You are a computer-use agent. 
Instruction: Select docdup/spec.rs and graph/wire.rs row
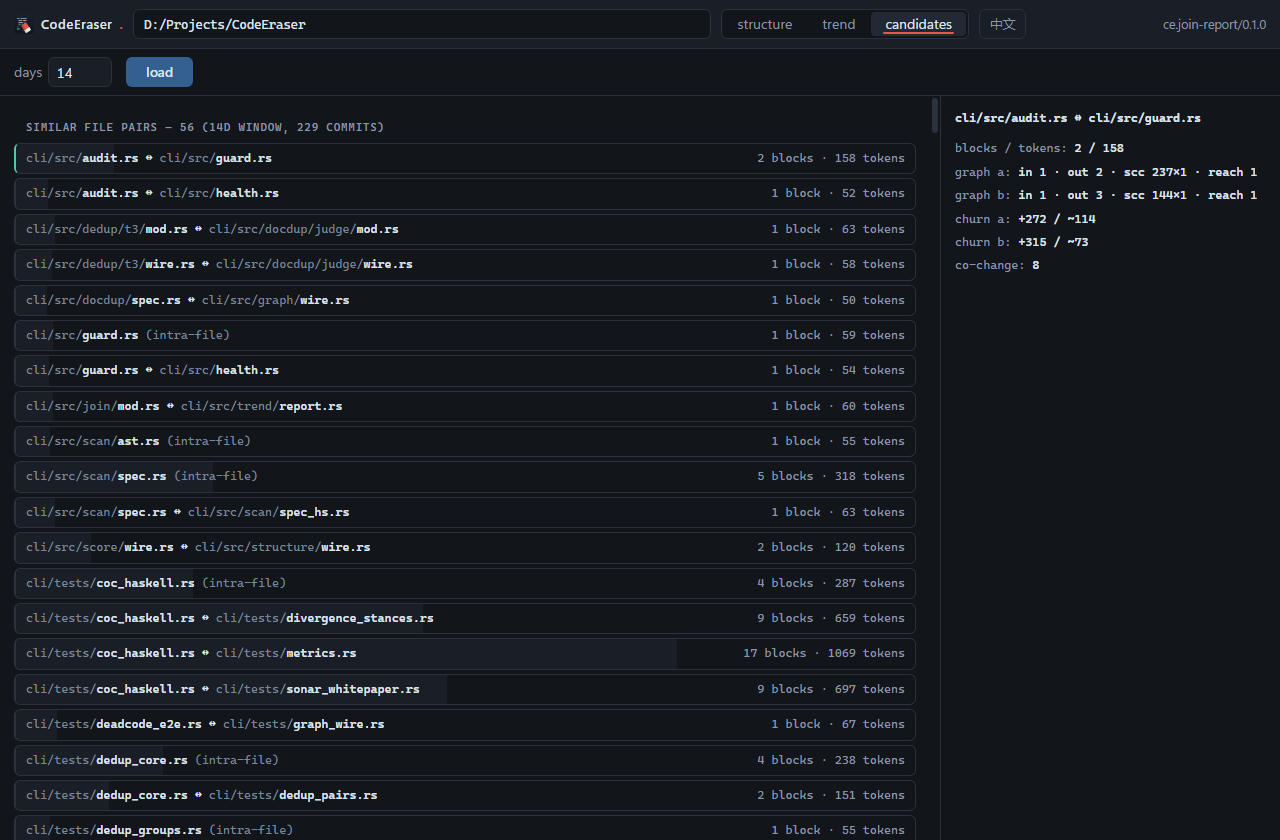point(465,300)
